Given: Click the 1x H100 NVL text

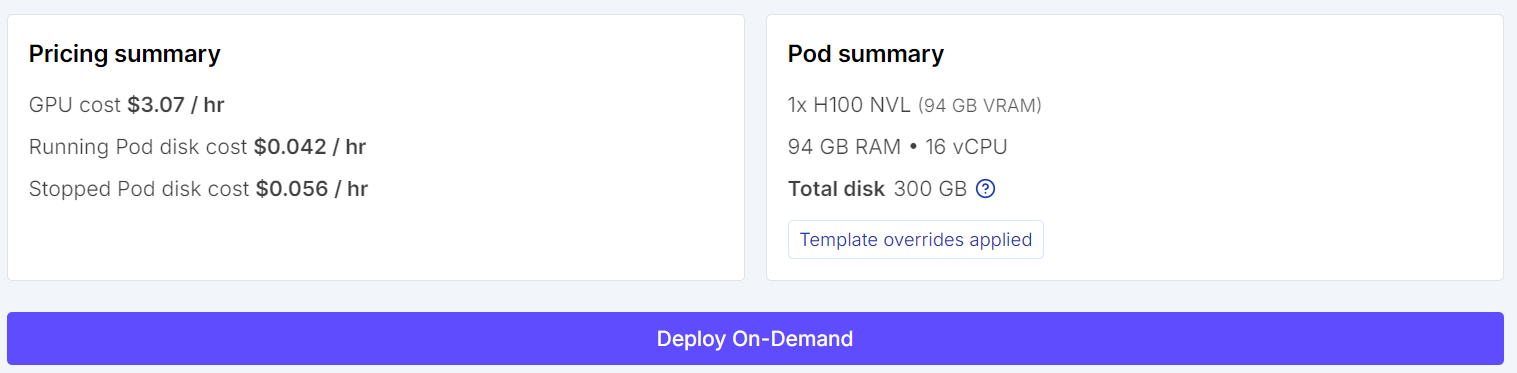Looking at the screenshot, I should click(850, 105).
